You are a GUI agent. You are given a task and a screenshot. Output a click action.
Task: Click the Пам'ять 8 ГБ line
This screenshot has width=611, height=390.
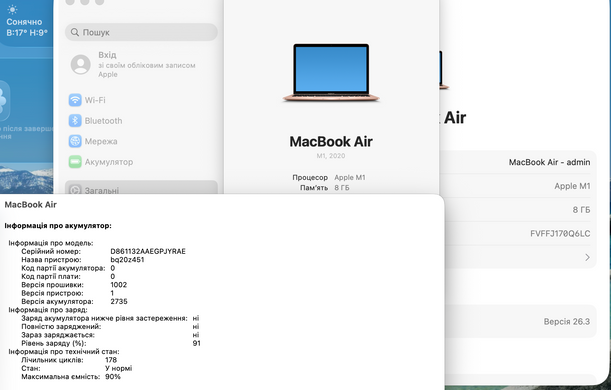(325, 188)
